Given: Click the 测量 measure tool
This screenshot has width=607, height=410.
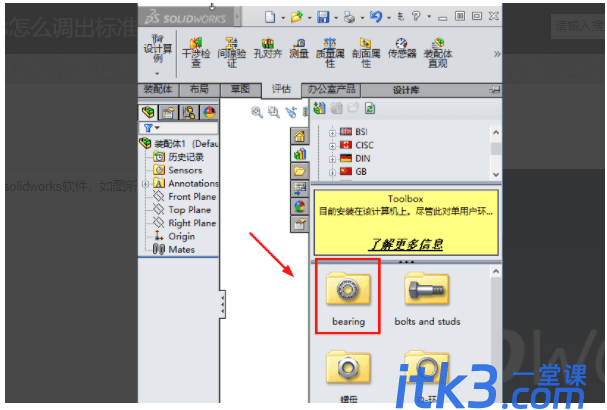Looking at the screenshot, I should tap(299, 48).
